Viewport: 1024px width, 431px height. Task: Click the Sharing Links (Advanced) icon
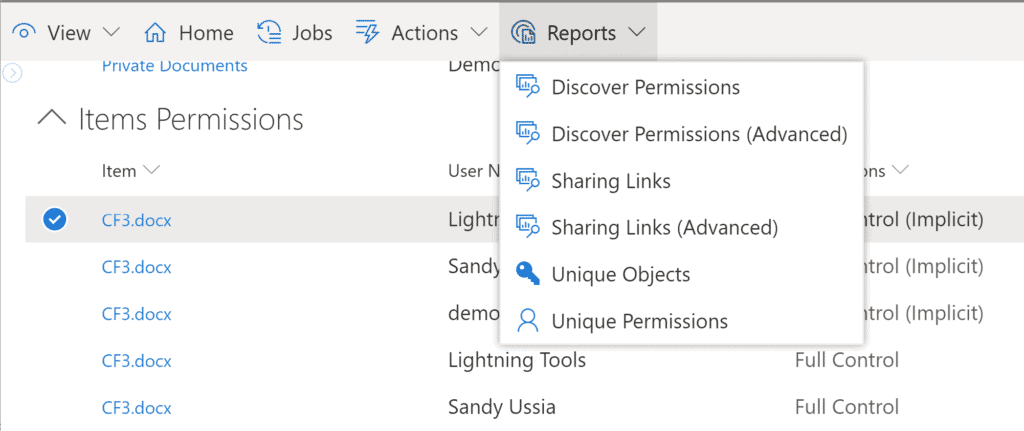(527, 227)
